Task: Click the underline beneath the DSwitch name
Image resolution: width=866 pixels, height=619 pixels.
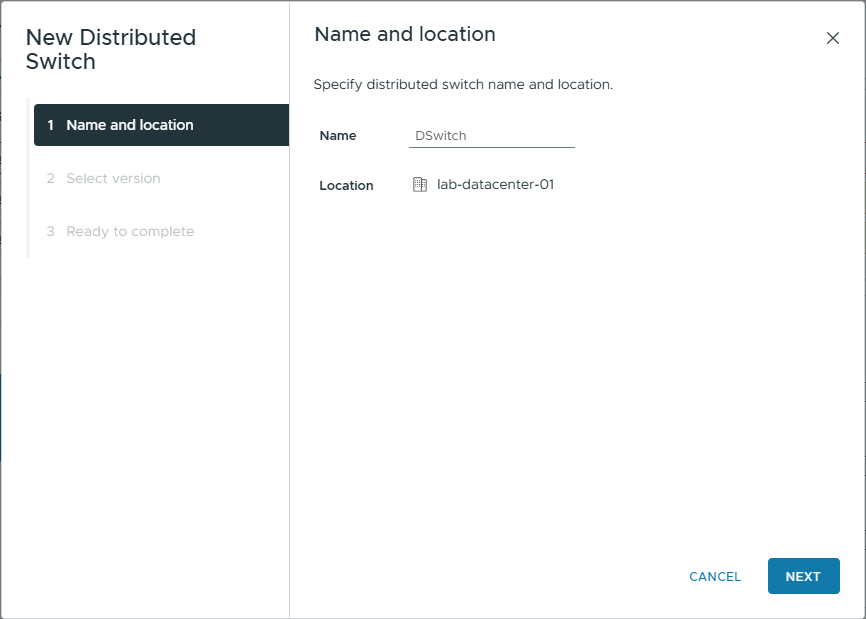Action: click(491, 148)
